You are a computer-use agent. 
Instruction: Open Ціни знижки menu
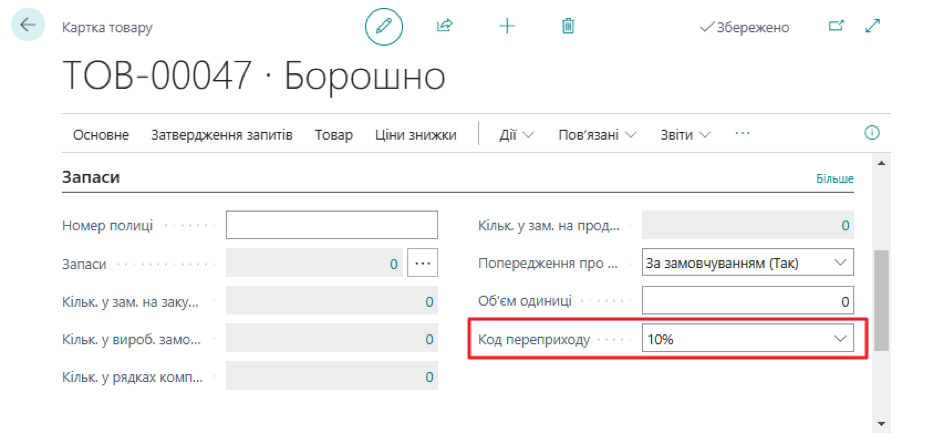pos(415,135)
